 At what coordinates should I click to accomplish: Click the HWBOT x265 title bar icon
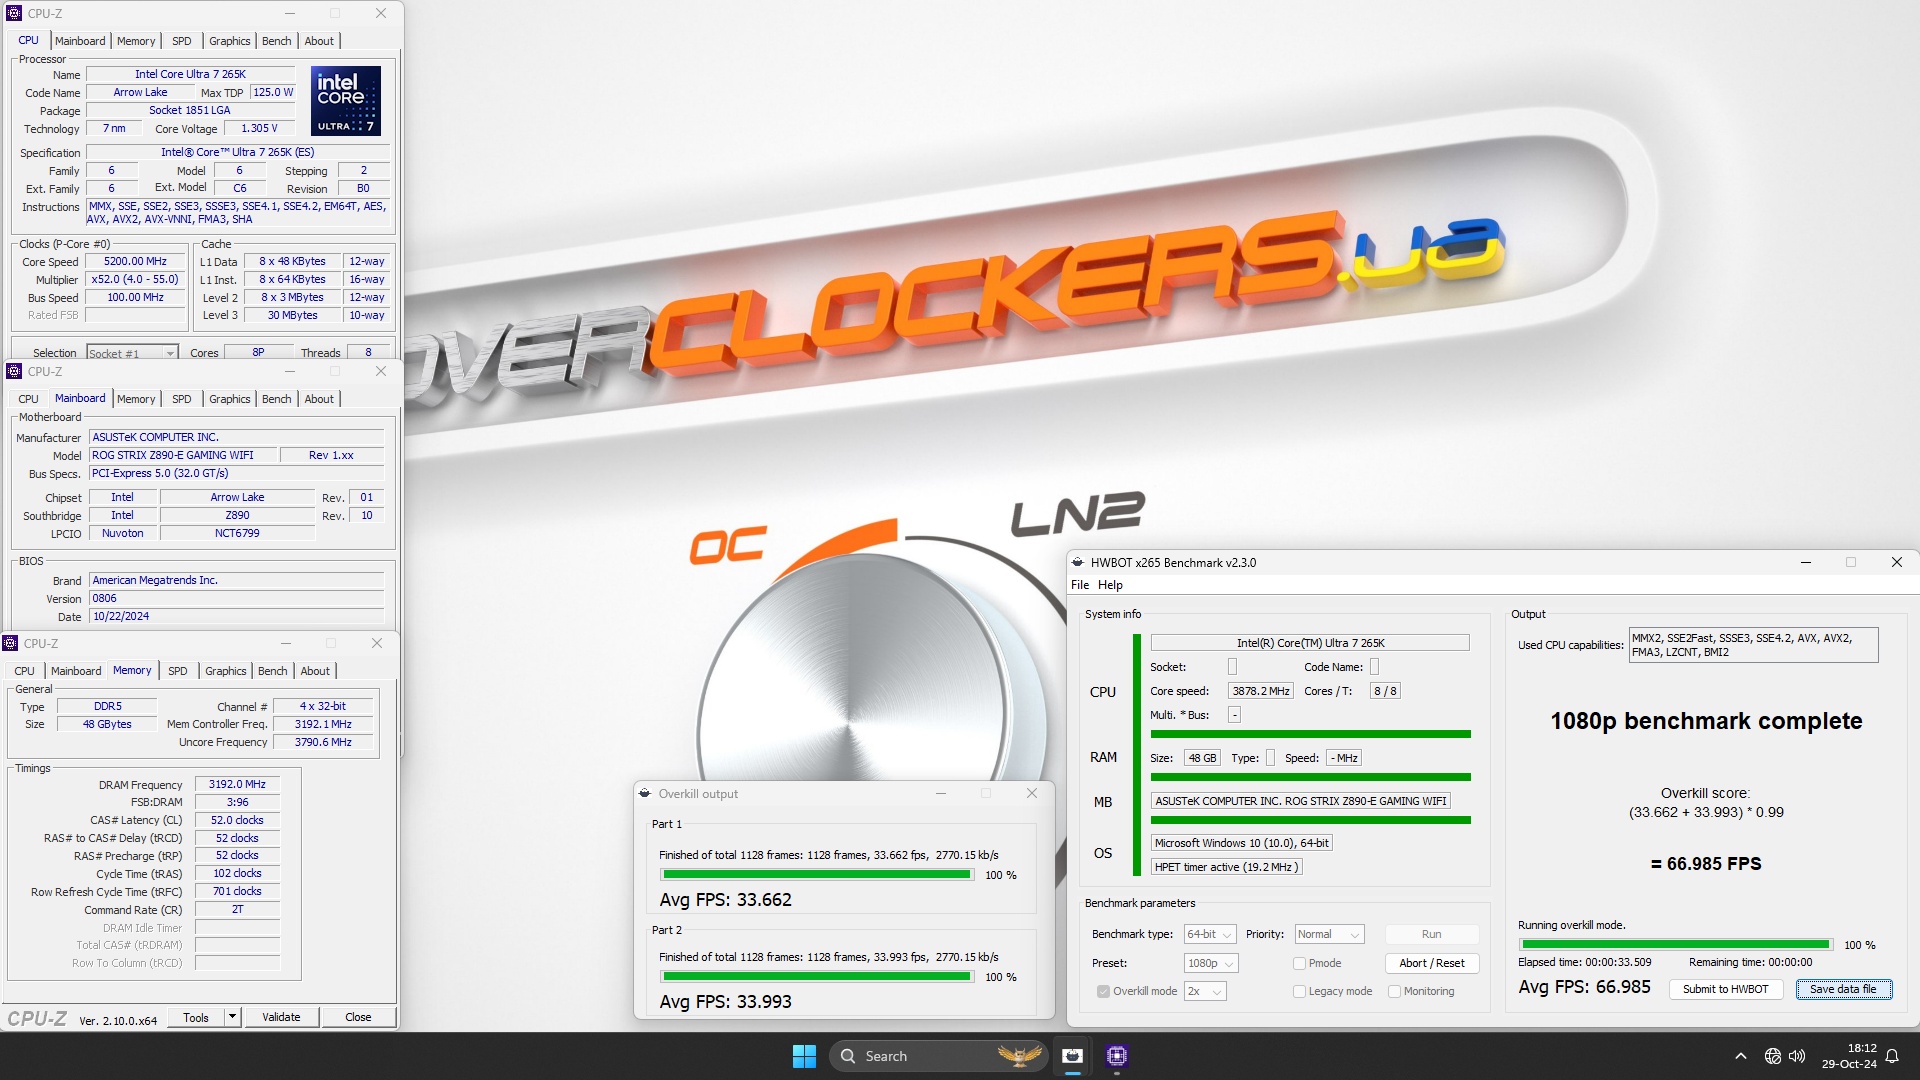click(1078, 563)
